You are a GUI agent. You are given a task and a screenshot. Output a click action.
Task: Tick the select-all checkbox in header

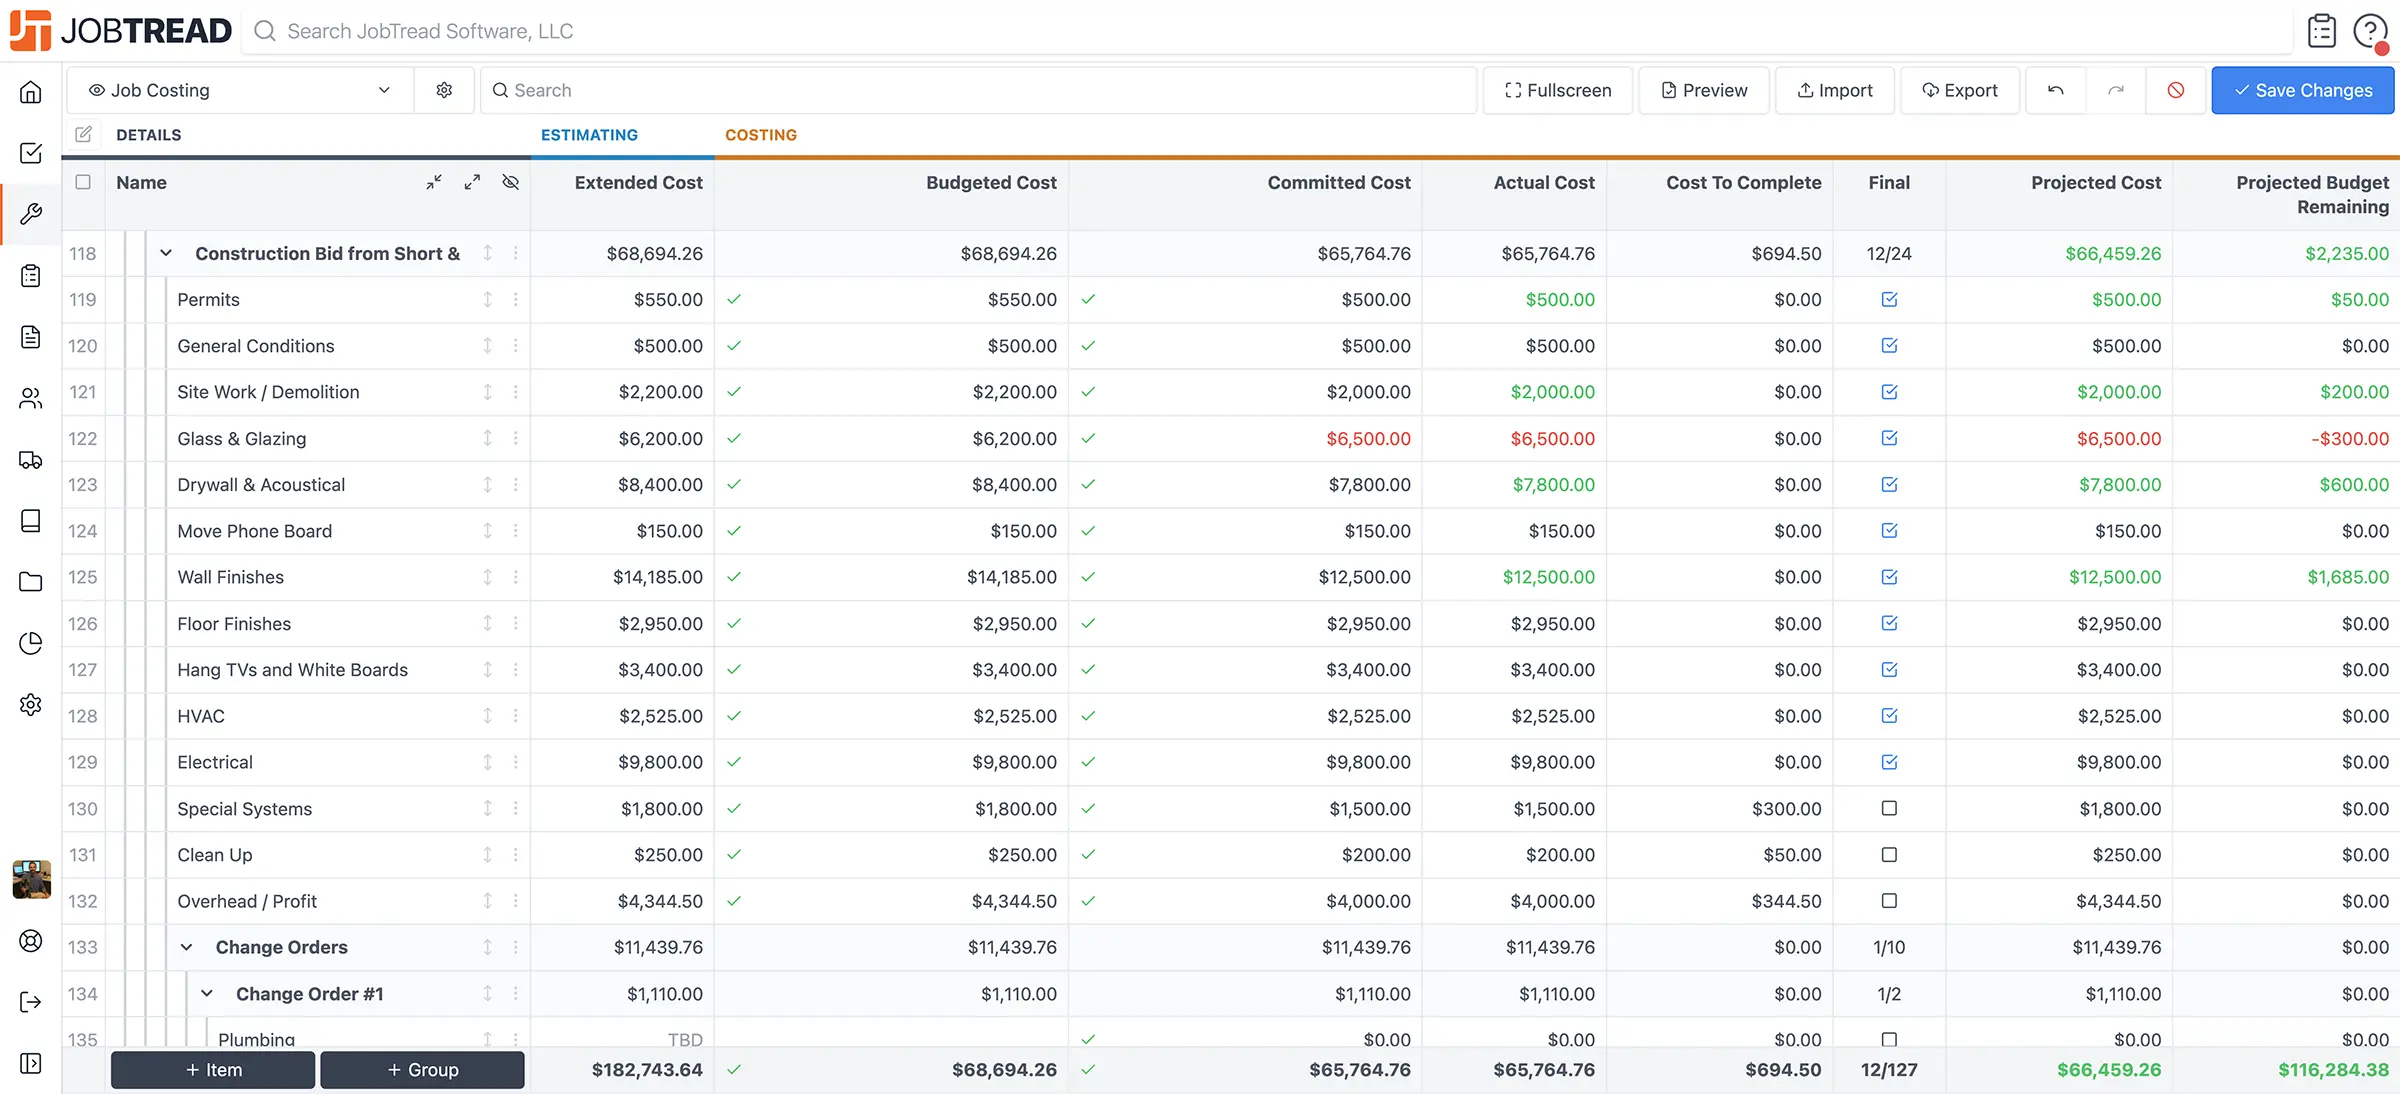(x=83, y=182)
